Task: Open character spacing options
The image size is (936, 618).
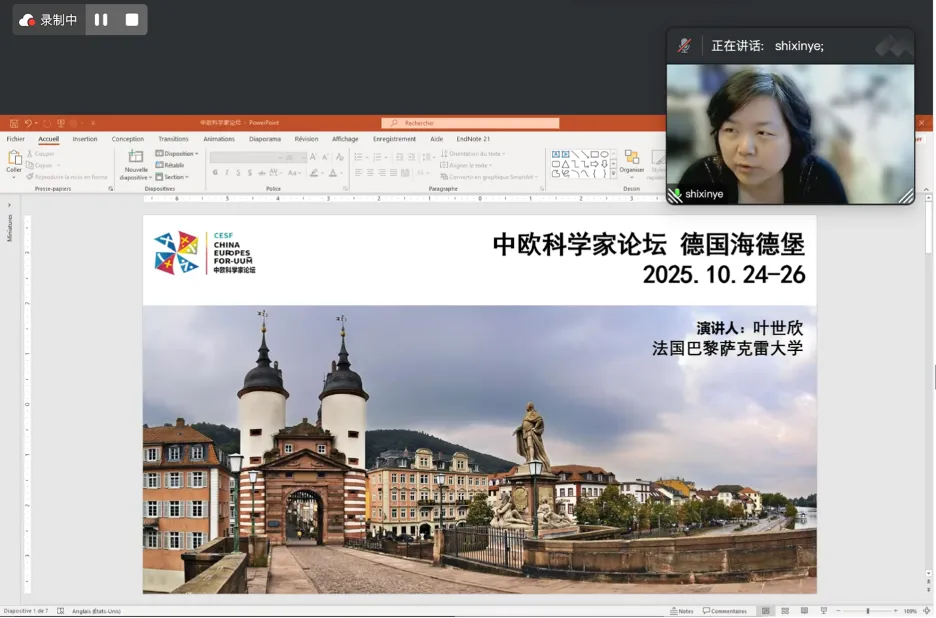Action: (275, 173)
